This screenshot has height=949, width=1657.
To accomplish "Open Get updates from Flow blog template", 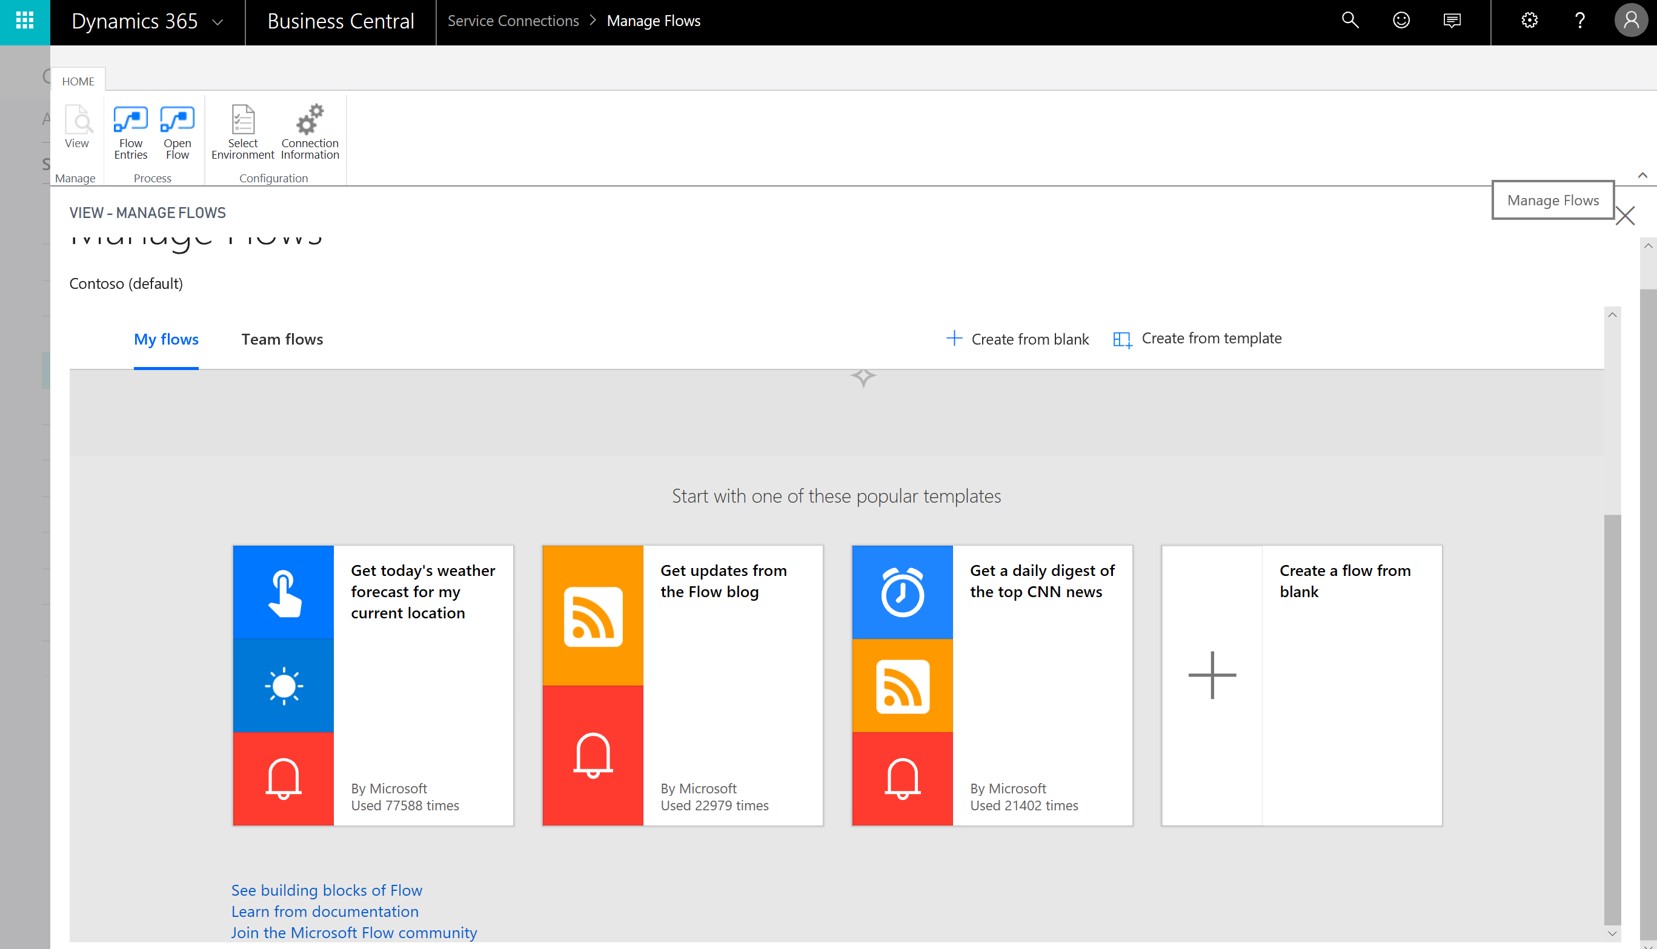I will (x=683, y=685).
